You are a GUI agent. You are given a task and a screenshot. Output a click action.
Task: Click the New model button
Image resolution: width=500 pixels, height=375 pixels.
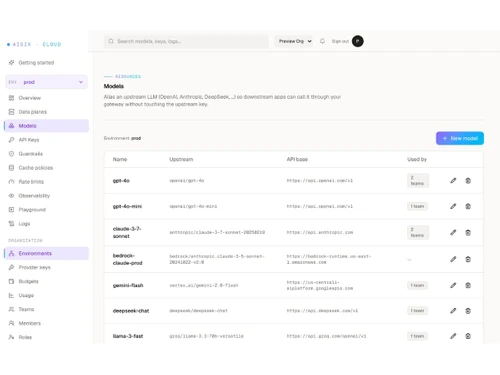(460, 138)
